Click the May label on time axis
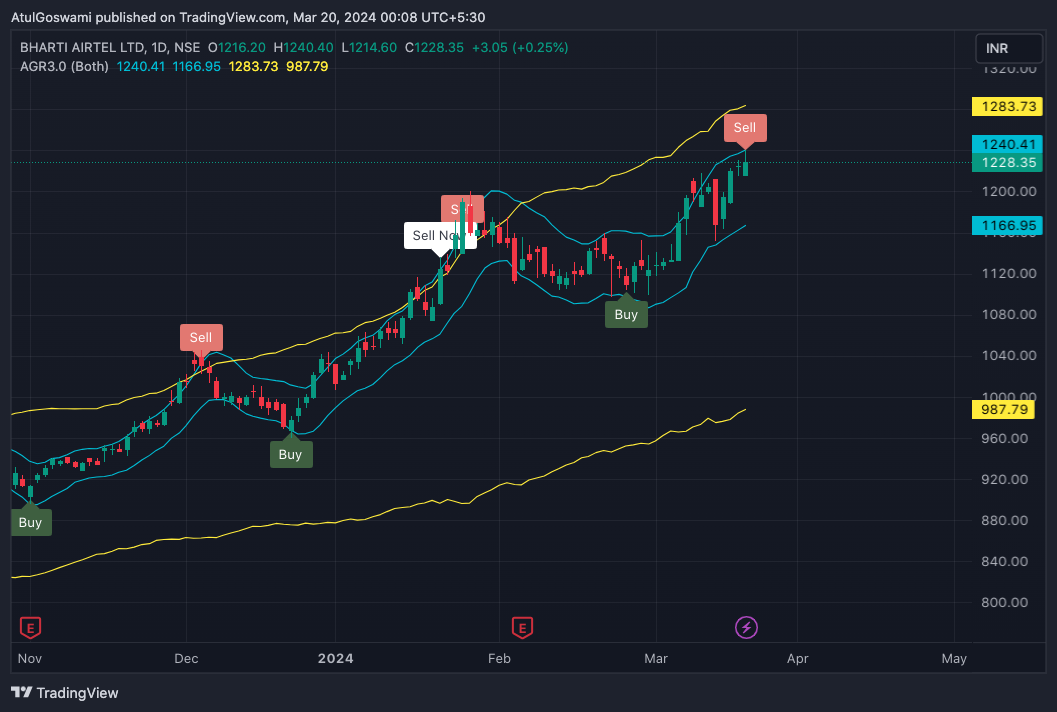Screen dimensions: 1057x712 954,659
